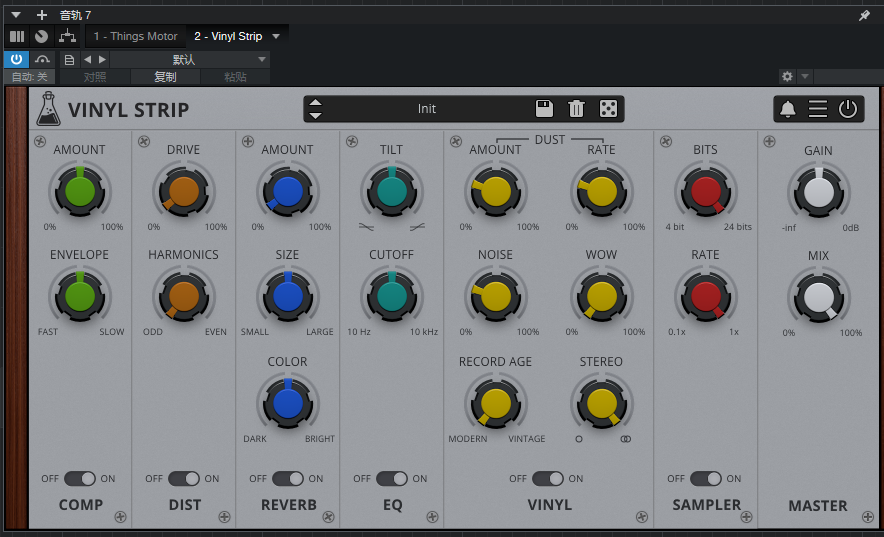Click the SAMPLER section top-left corner icon
Image resolution: width=884 pixels, height=537 pixels.
pyautogui.click(x=666, y=141)
